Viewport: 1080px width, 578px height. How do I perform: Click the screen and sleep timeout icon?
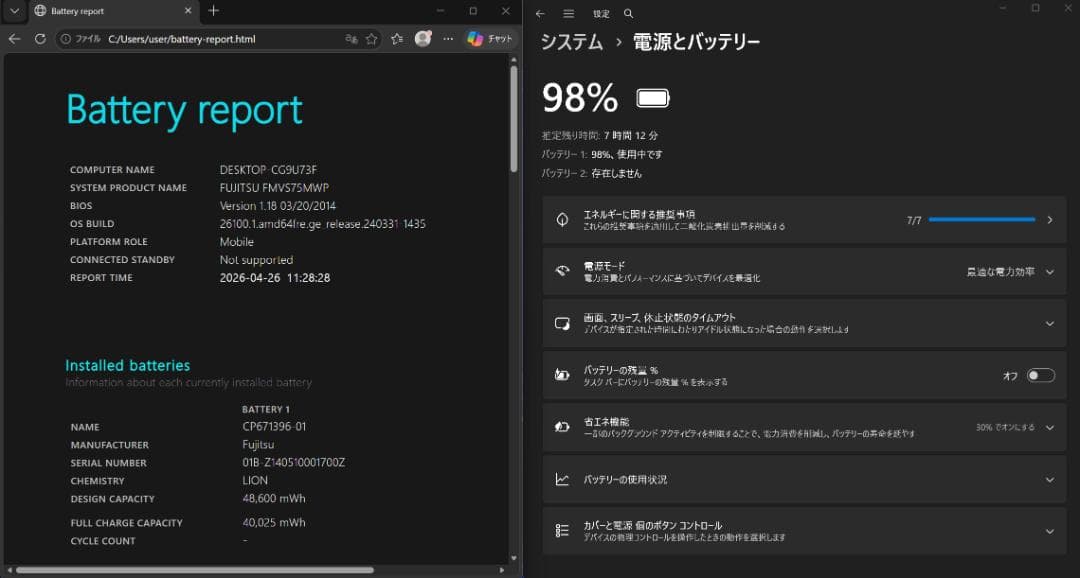click(562, 323)
